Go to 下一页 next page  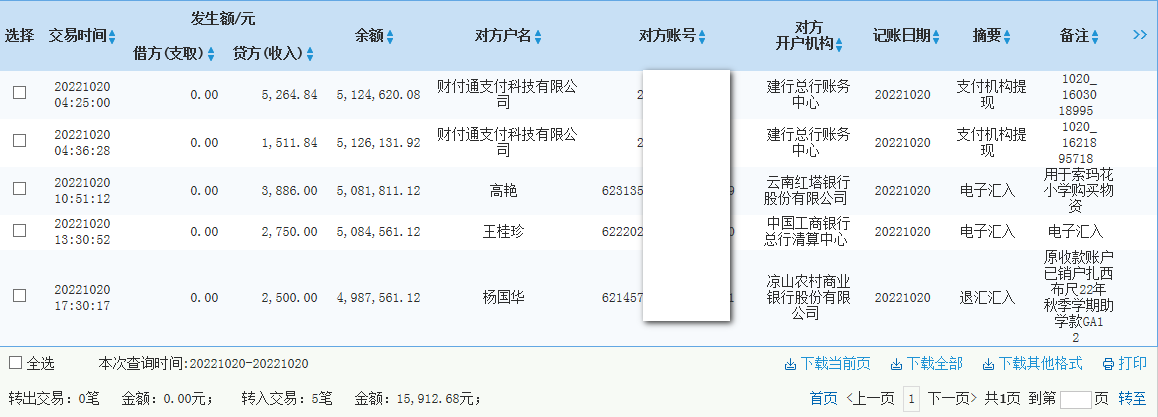(953, 399)
